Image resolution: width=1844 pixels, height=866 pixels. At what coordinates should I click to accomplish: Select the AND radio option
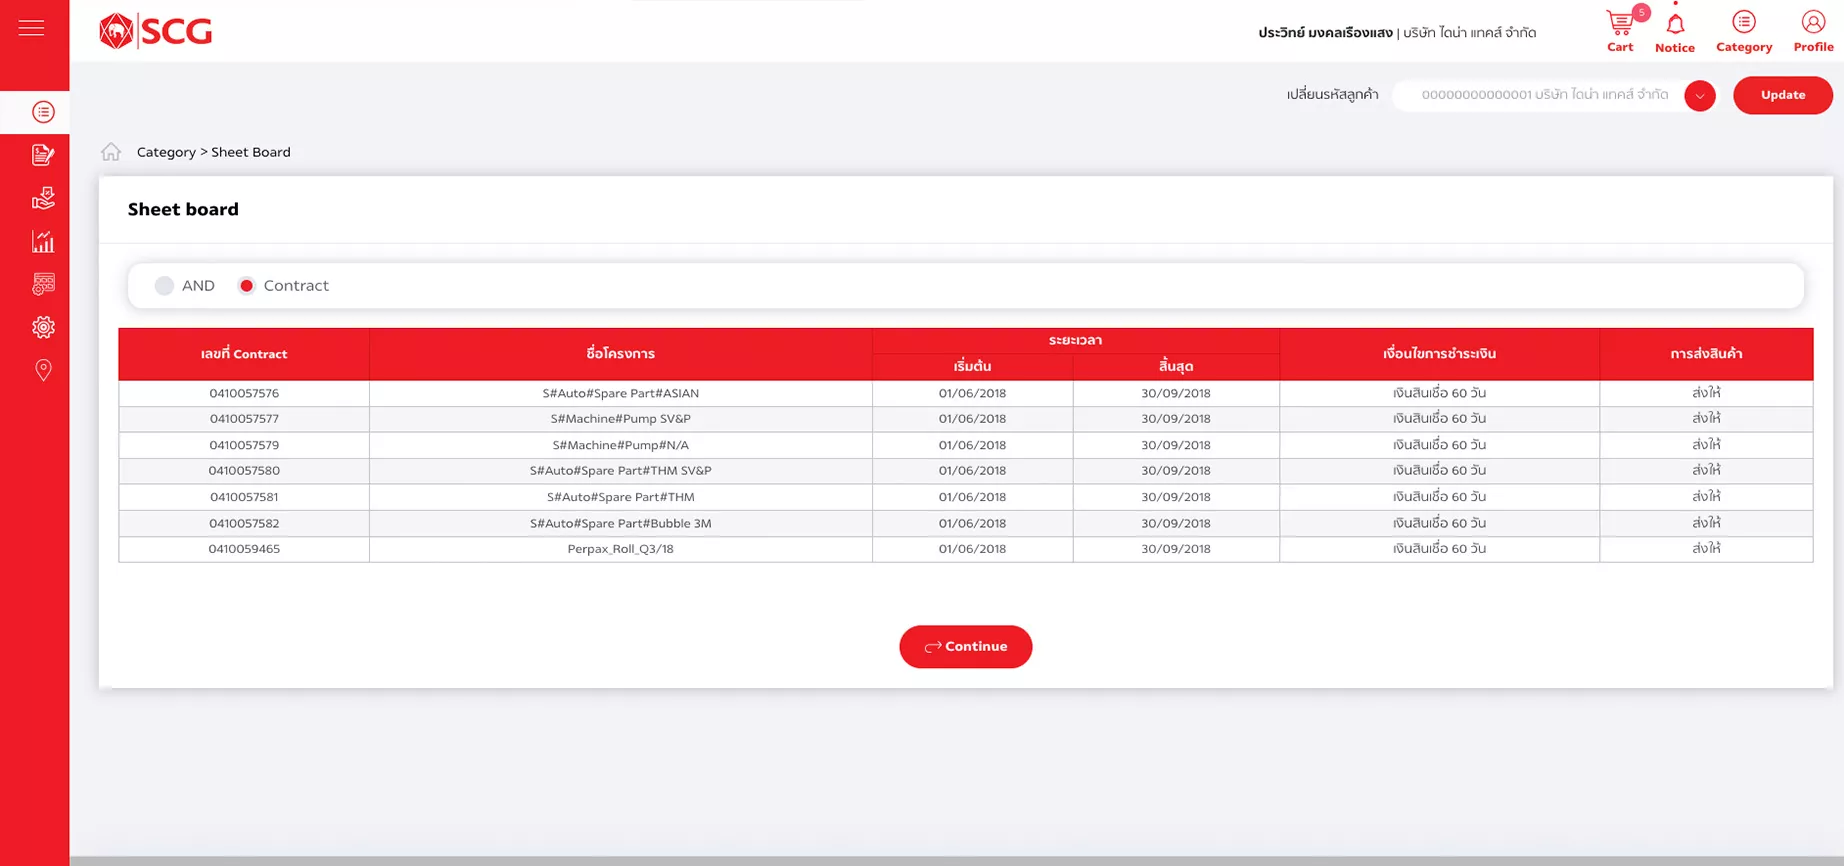click(164, 286)
